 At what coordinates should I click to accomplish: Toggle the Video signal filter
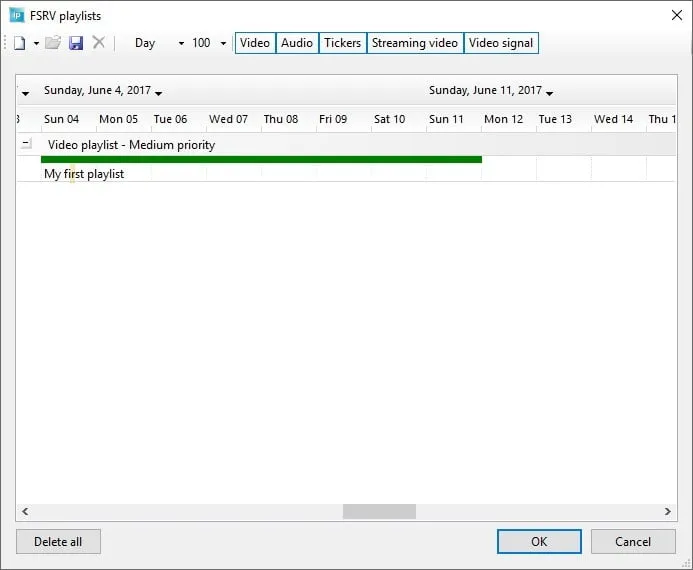(501, 43)
